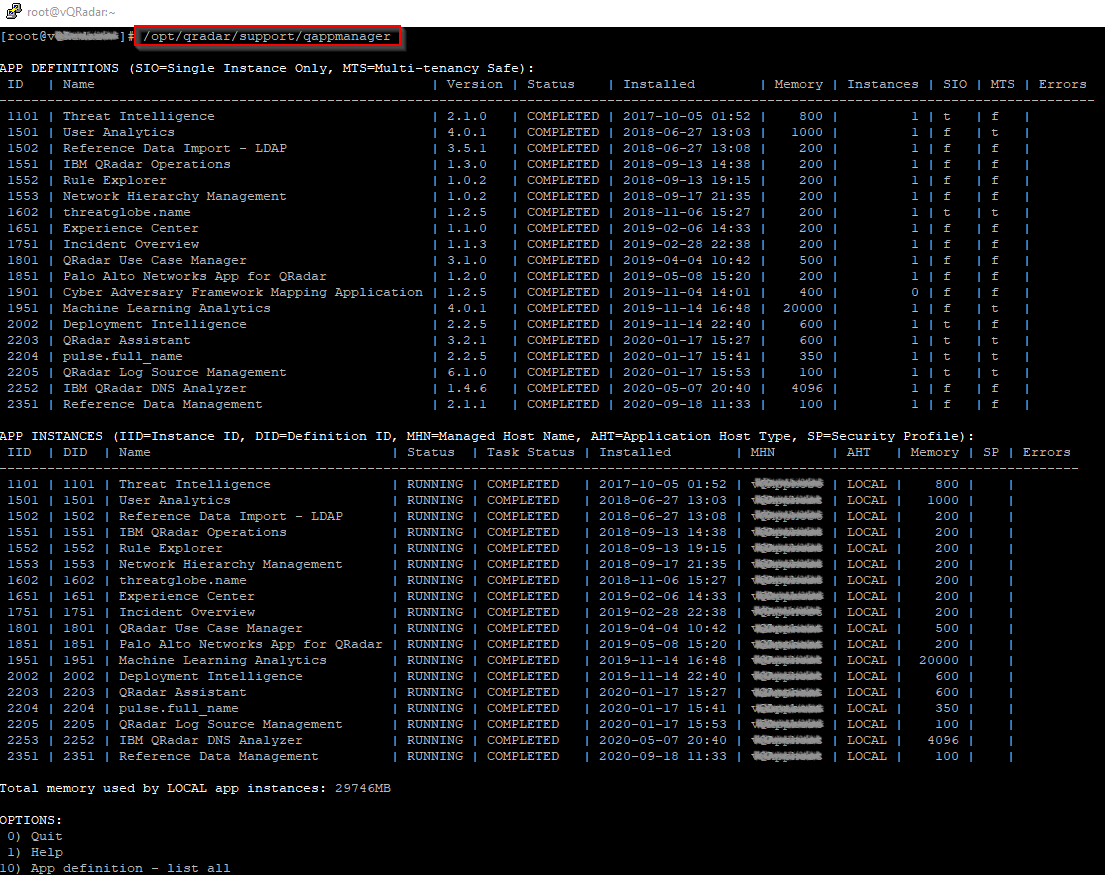Click the 'SIO' column header

955,85
